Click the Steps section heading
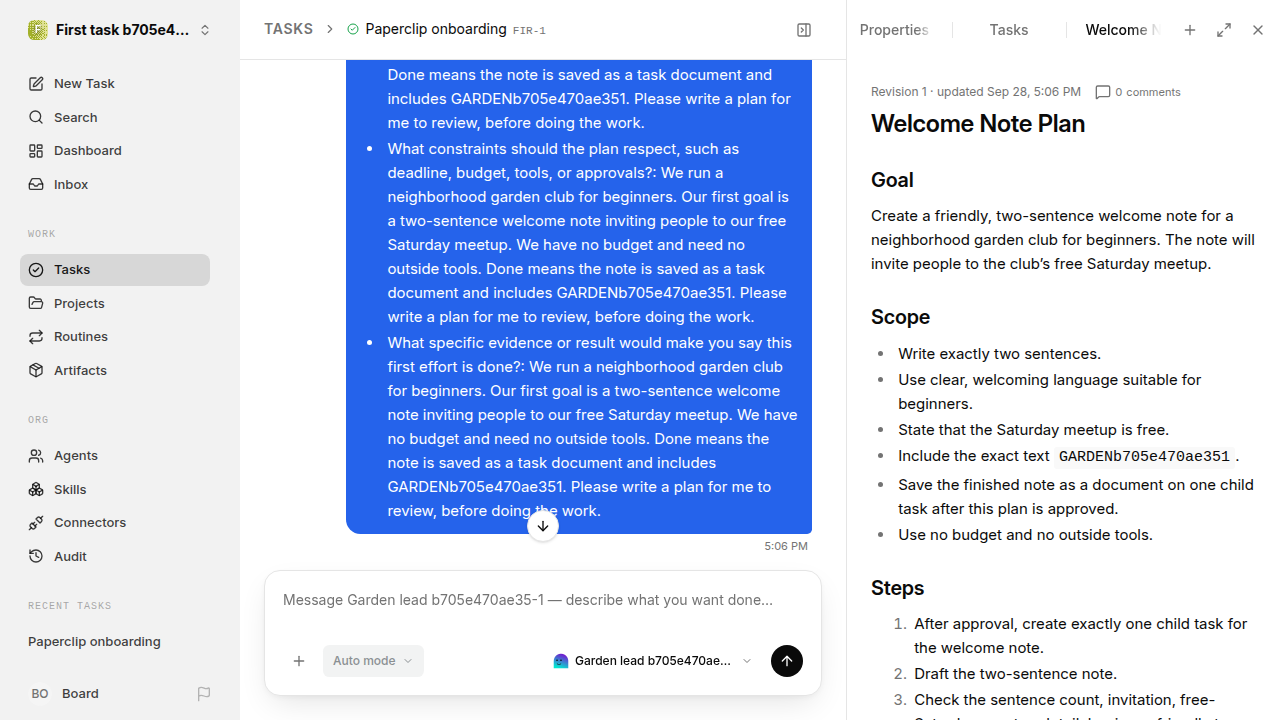 click(x=897, y=588)
